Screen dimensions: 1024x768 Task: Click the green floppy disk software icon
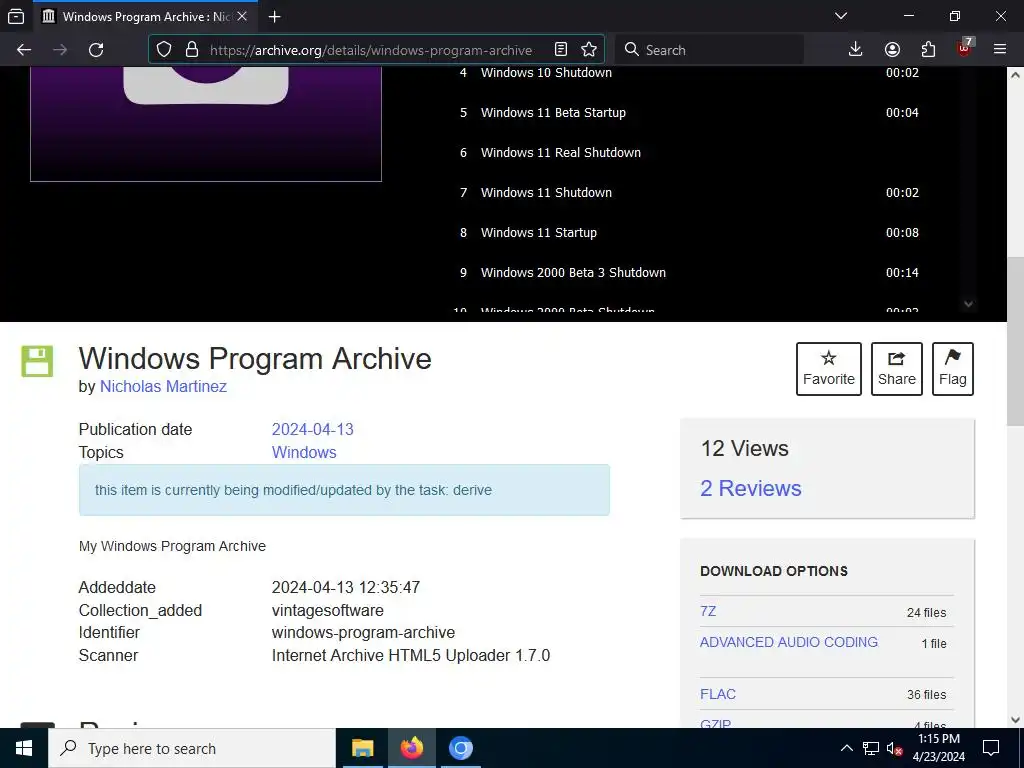tap(37, 361)
